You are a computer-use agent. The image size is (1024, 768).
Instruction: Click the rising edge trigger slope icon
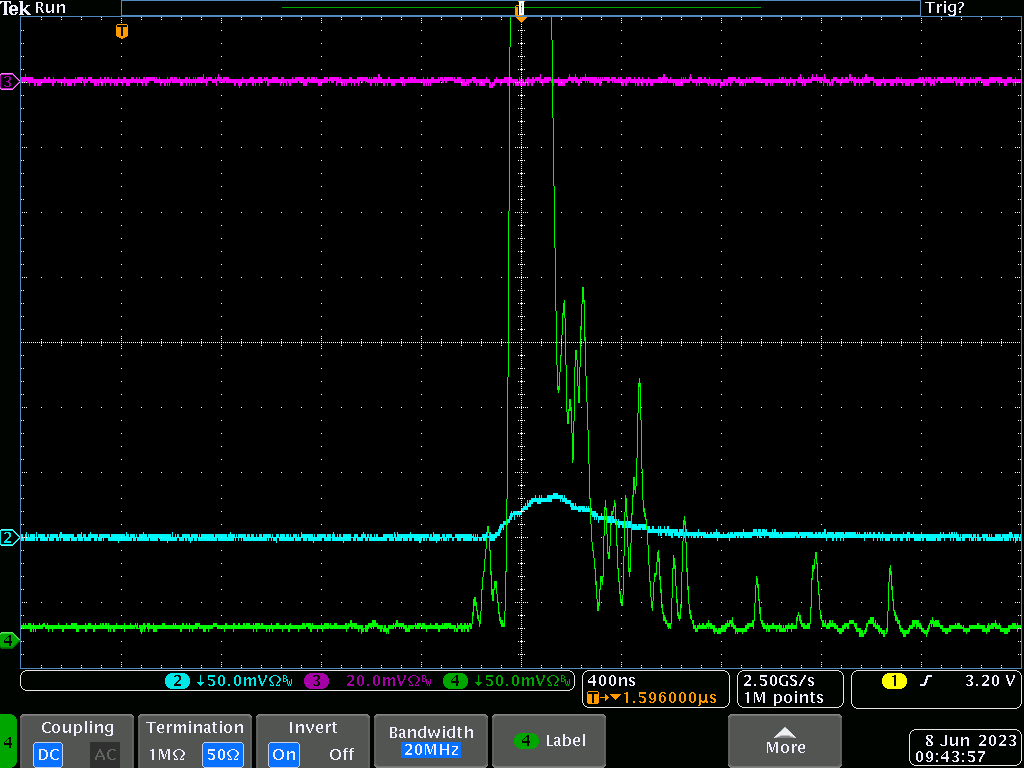926,681
